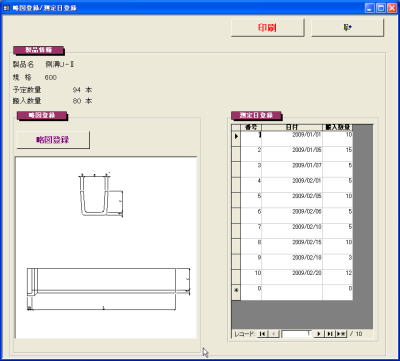Viewport: 400px width, 361px height.
Task: Select the row selector for record 8
Action: [x=236, y=246]
